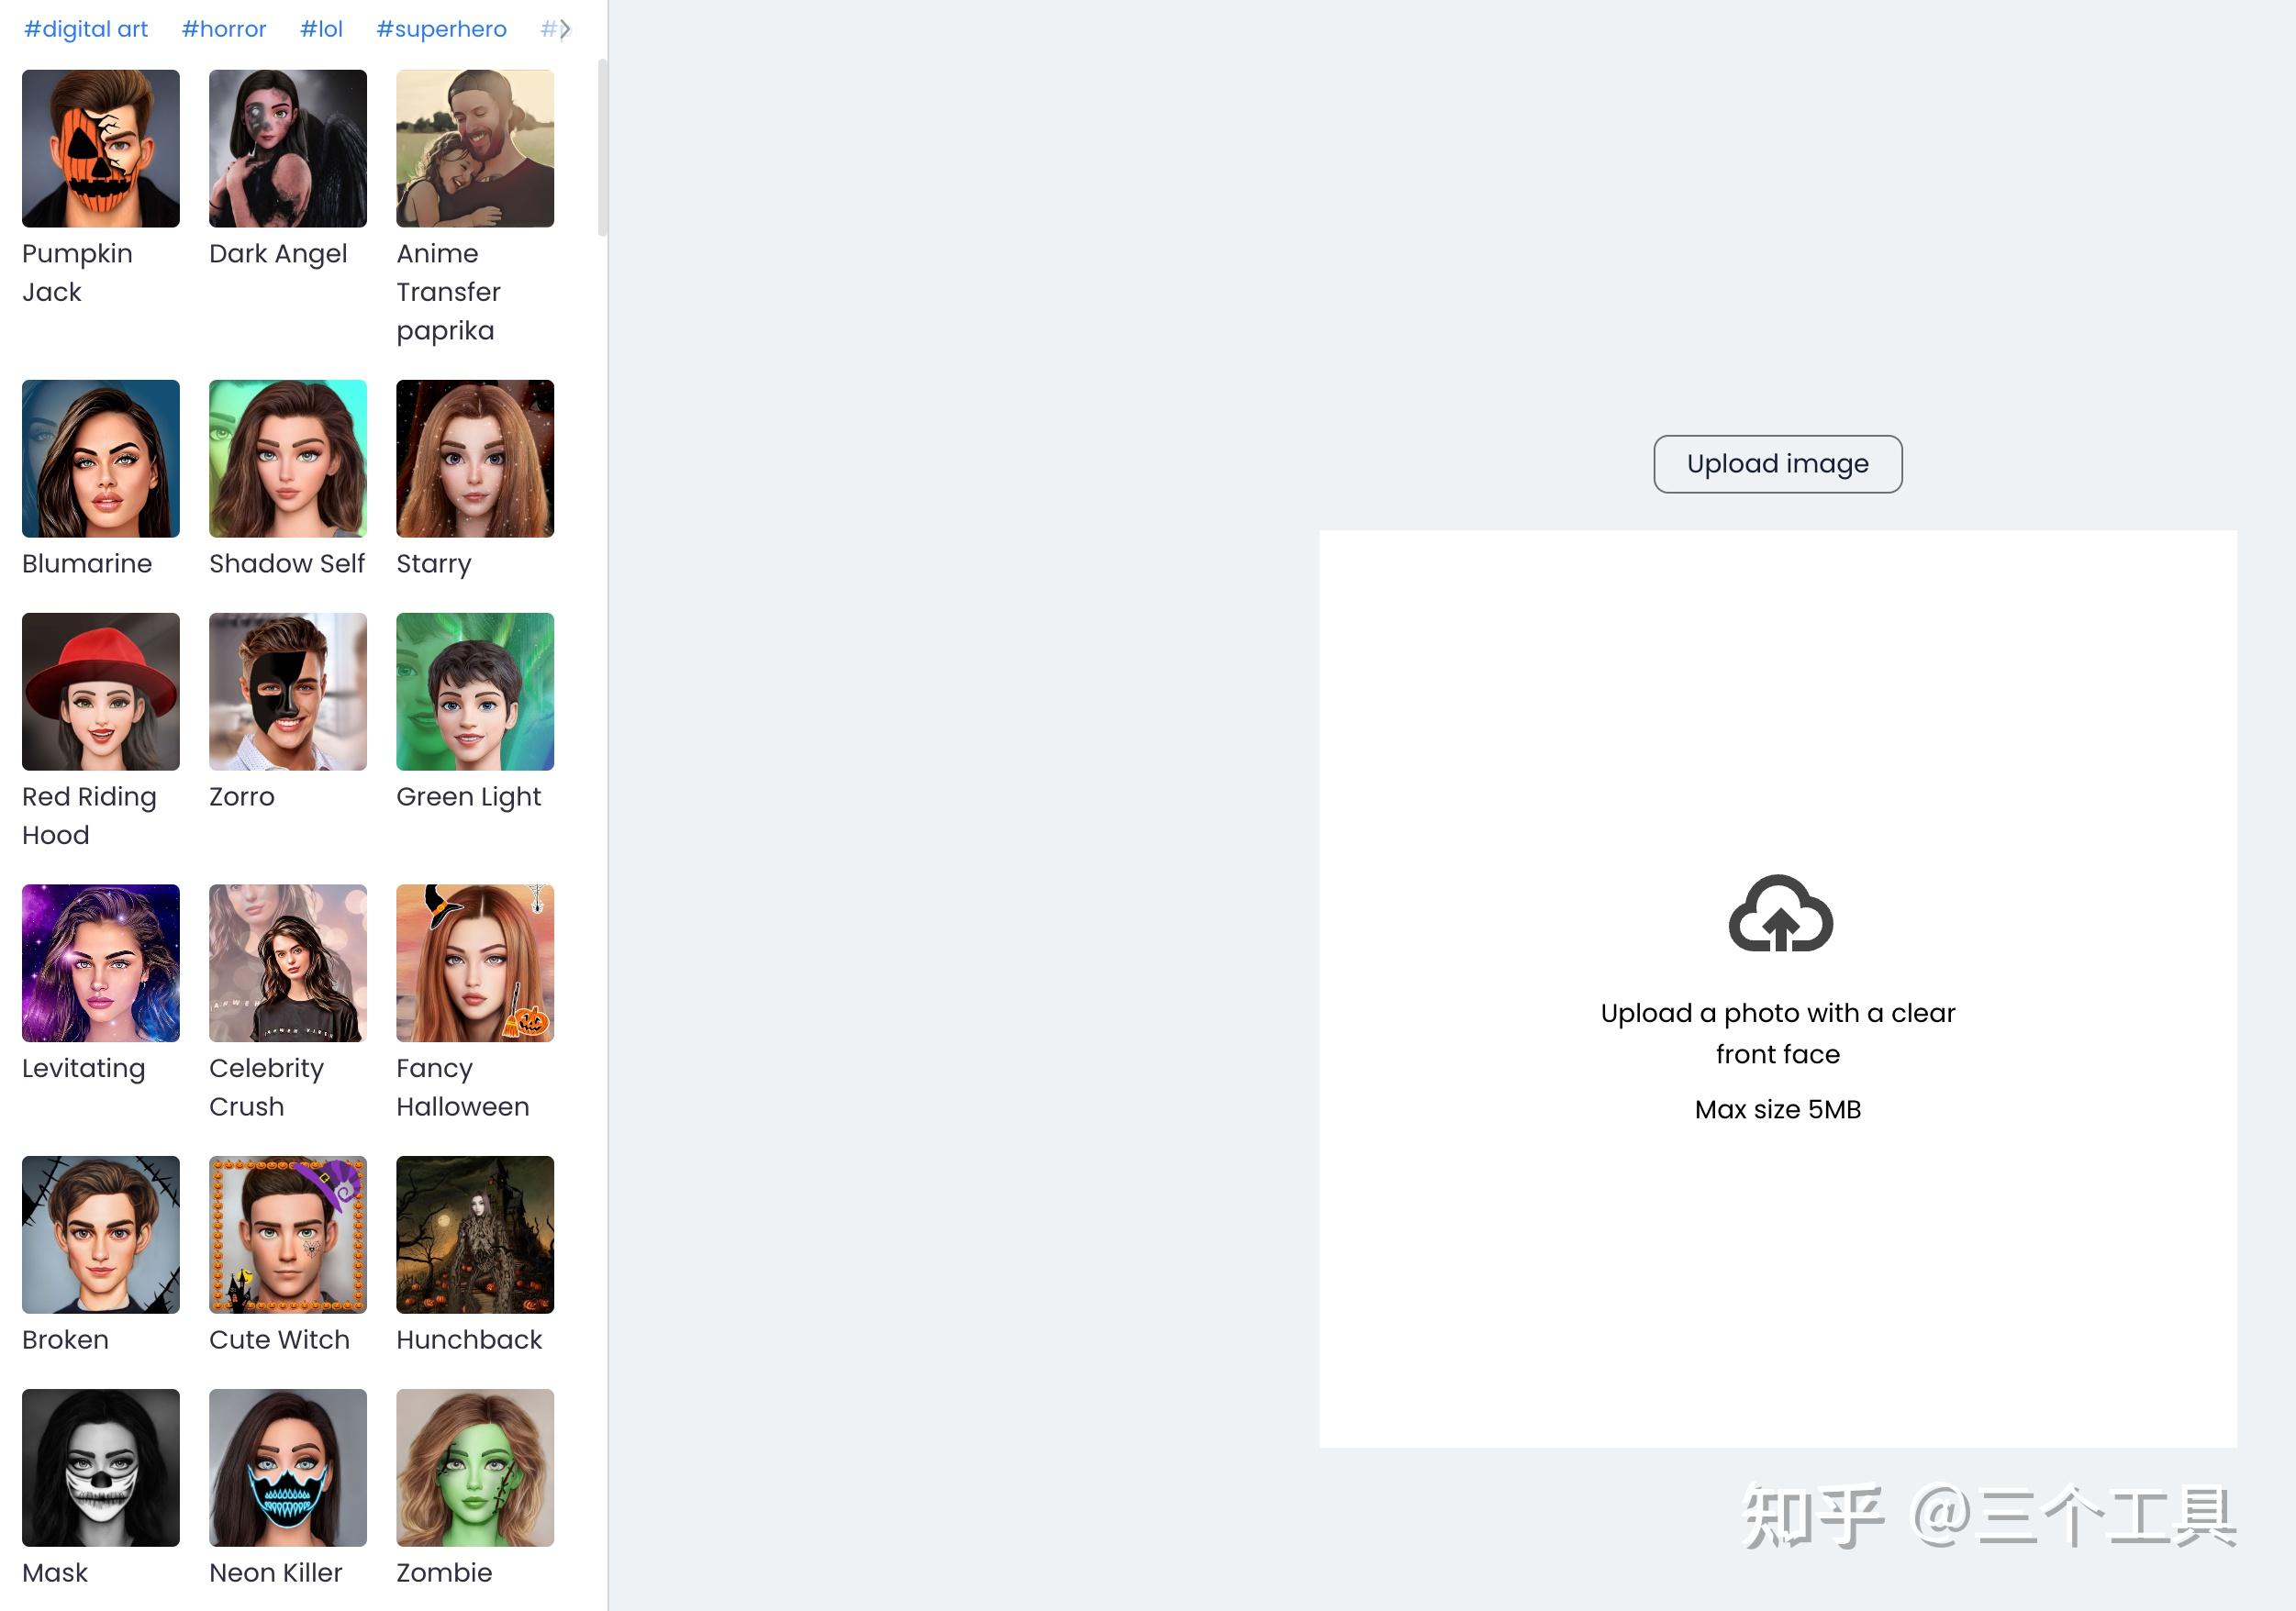Select the Shadow Self style
This screenshot has width=2296, height=1611.
point(288,458)
